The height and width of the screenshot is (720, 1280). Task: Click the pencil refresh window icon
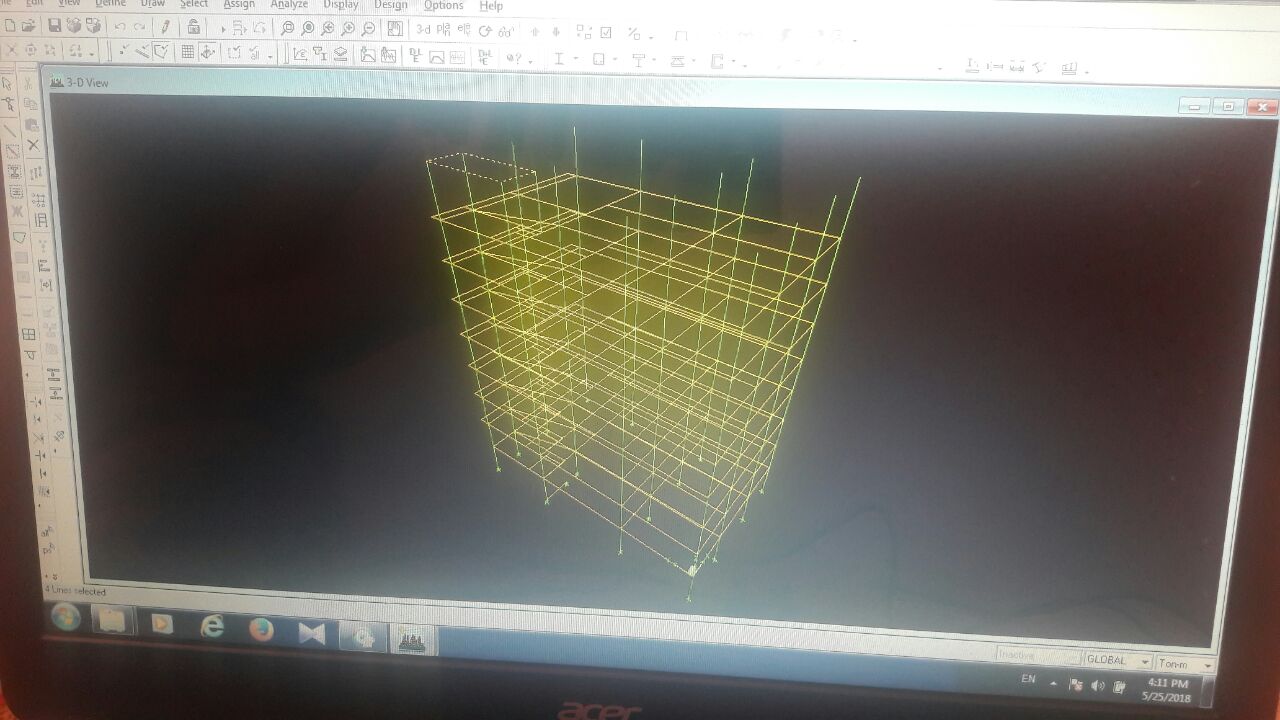(166, 27)
